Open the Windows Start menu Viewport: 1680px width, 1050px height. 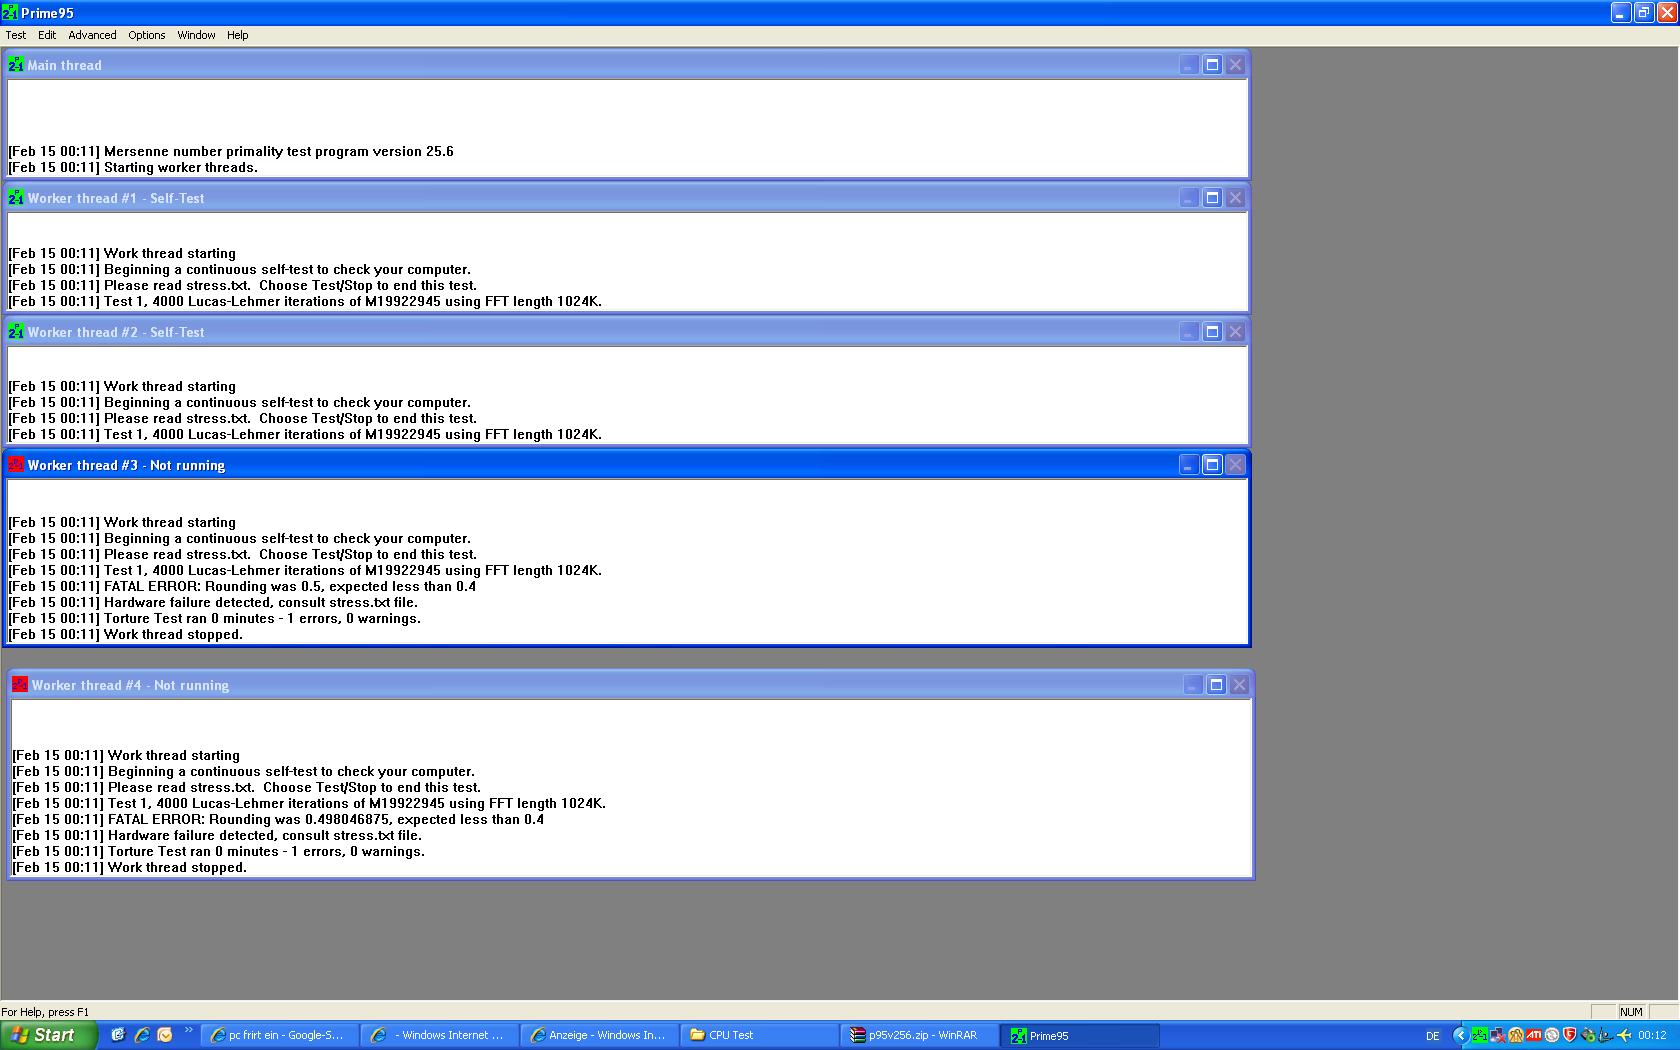click(x=49, y=1035)
